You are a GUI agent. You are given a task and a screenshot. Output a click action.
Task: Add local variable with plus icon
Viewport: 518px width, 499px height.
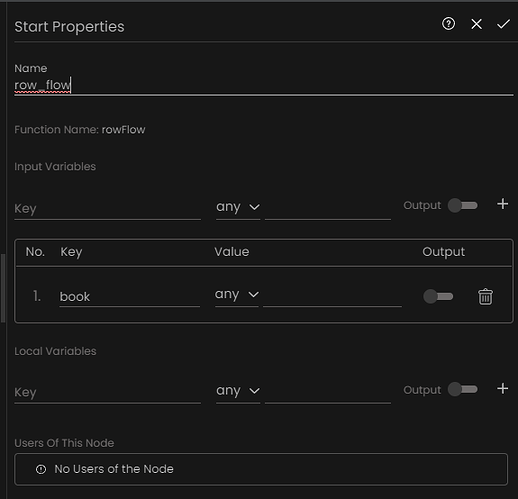(x=502, y=388)
